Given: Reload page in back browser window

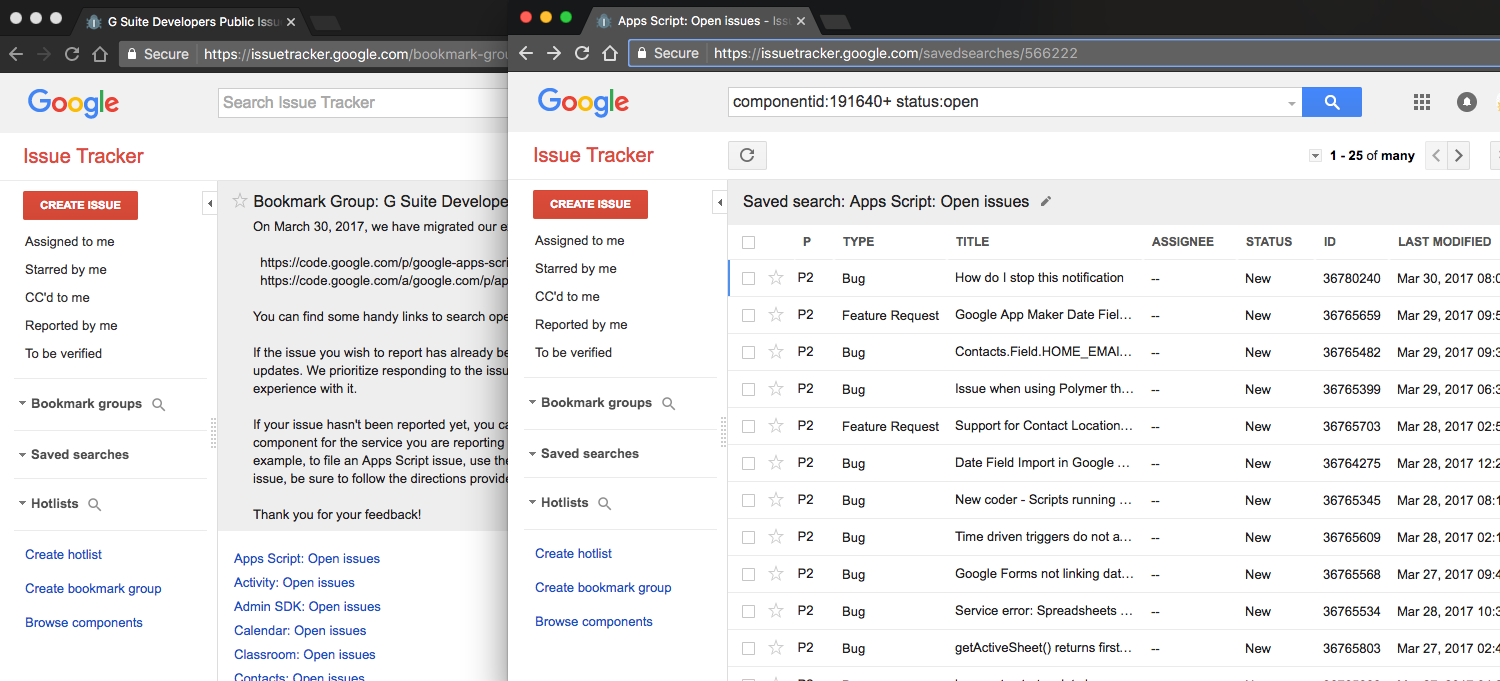Looking at the screenshot, I should point(72,54).
